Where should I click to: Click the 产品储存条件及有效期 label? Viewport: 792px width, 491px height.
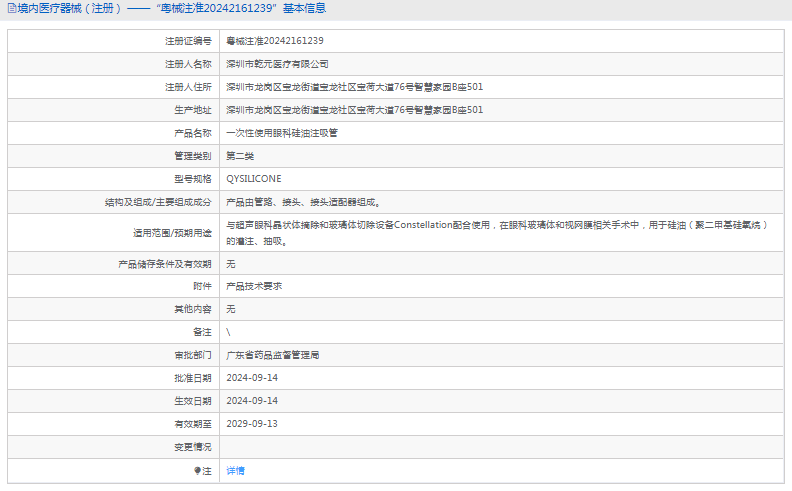(165, 264)
